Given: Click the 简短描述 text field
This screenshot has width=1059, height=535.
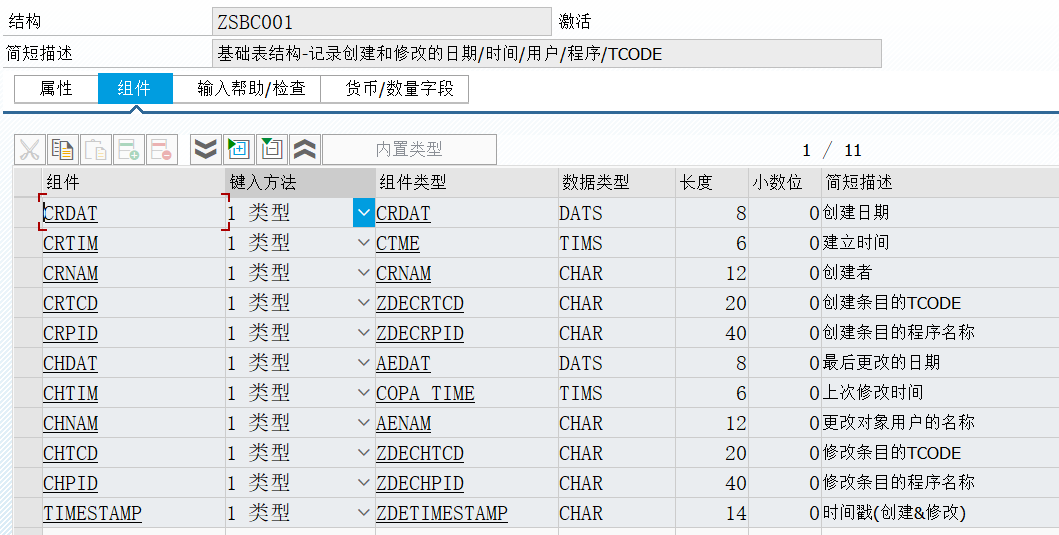Looking at the screenshot, I should (x=546, y=53).
